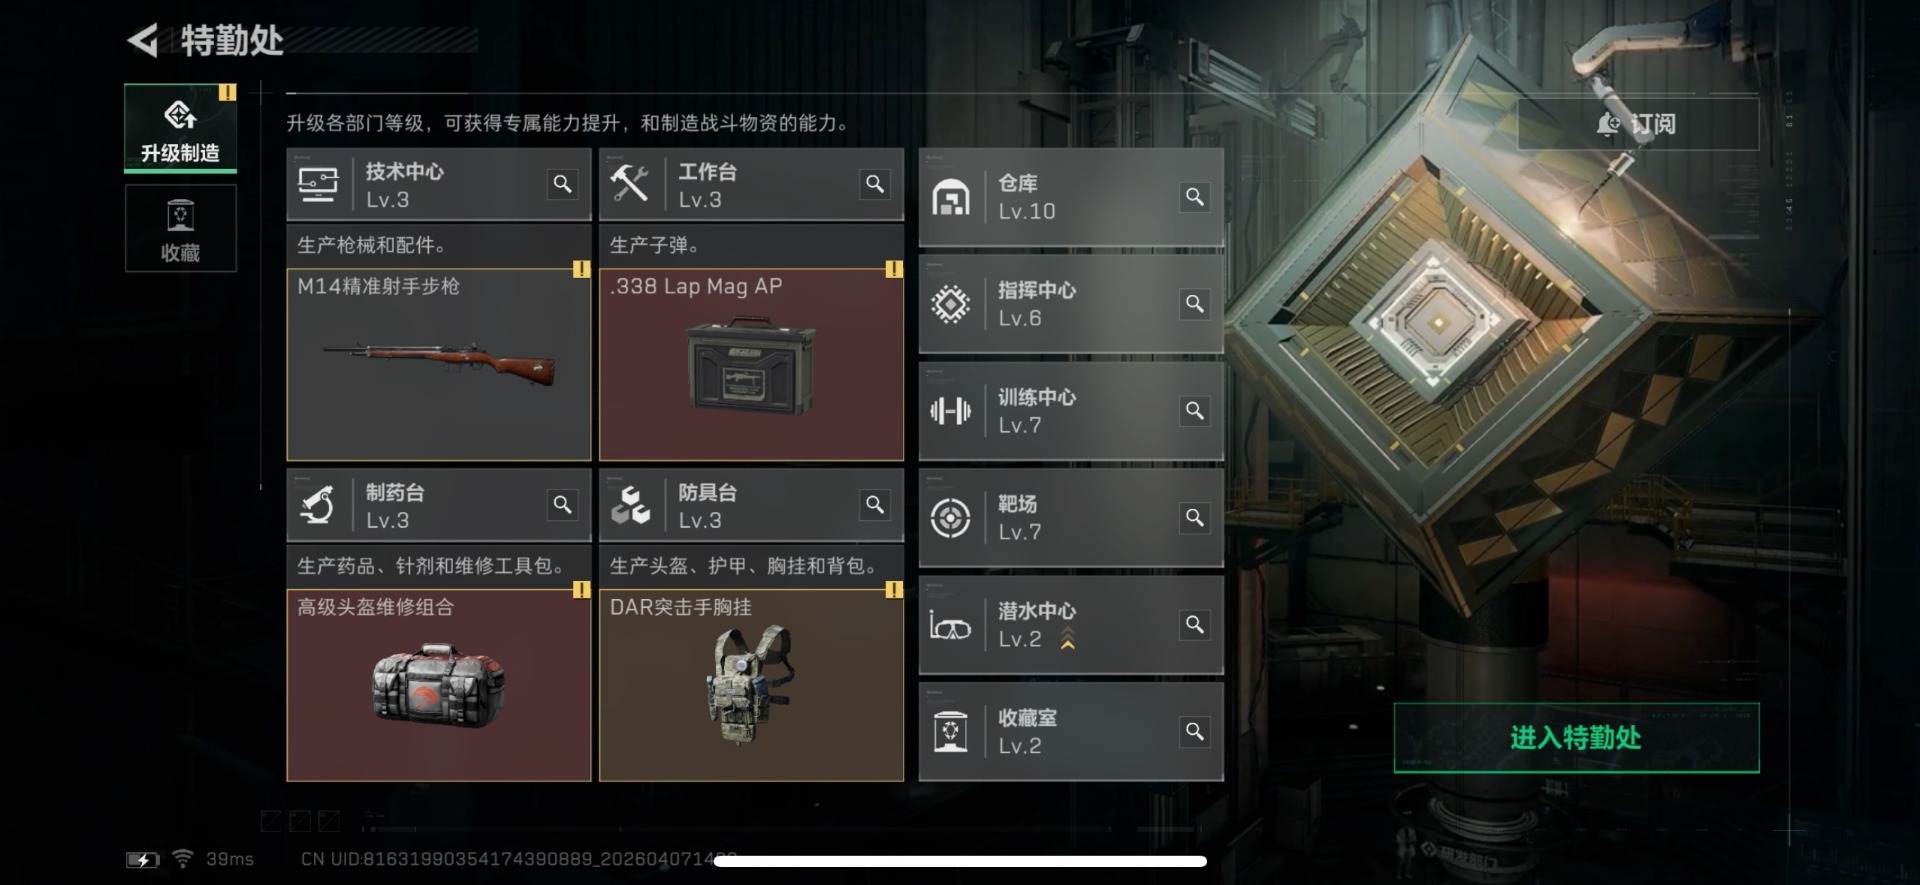Click the 制药台 microscope icon

[x=318, y=505]
